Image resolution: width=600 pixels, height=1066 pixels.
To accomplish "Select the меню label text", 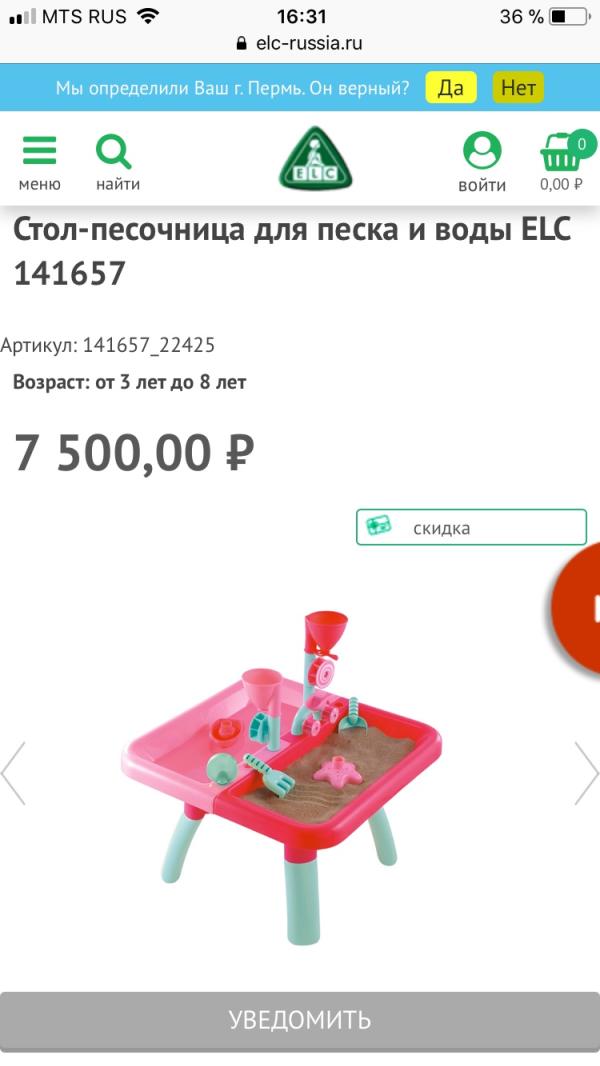I will point(39,184).
